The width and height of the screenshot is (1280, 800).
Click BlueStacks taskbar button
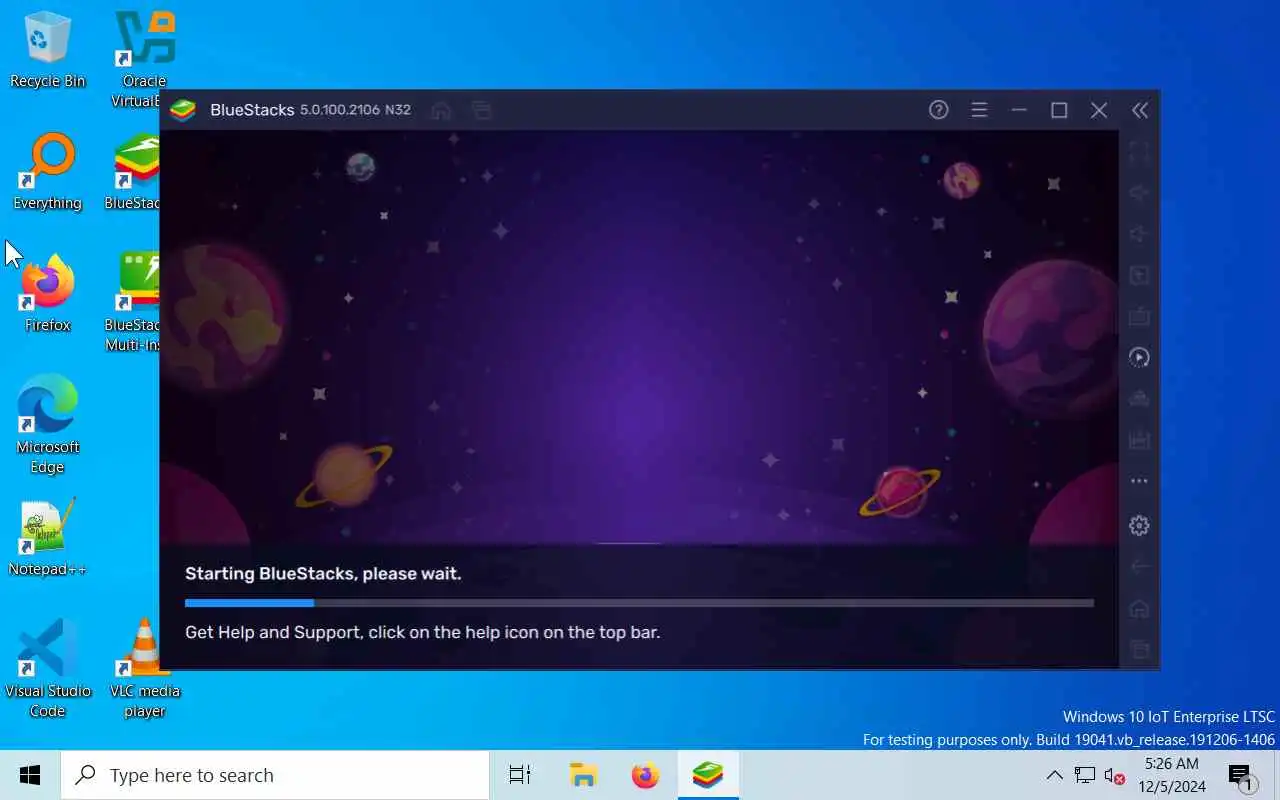pyautogui.click(x=708, y=775)
